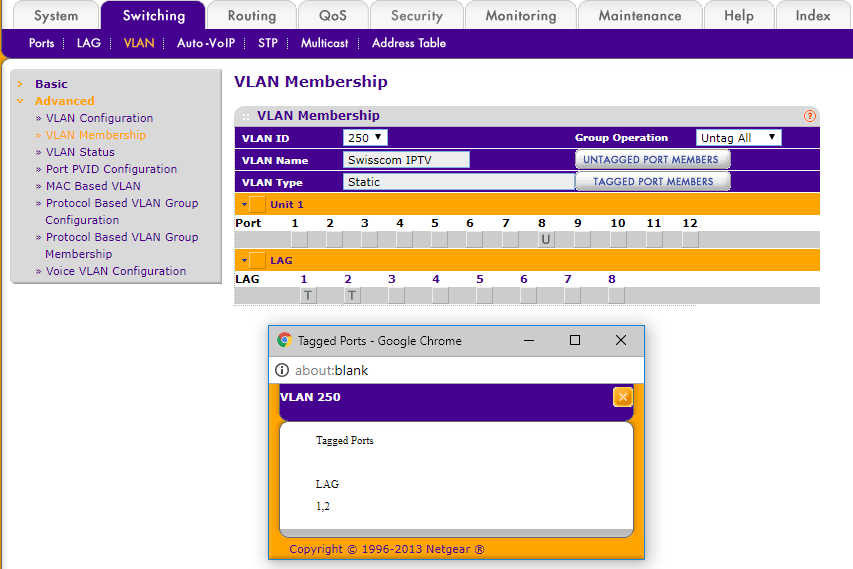
Task: Toggle port 8 untagged membership box
Action: pyautogui.click(x=545, y=239)
